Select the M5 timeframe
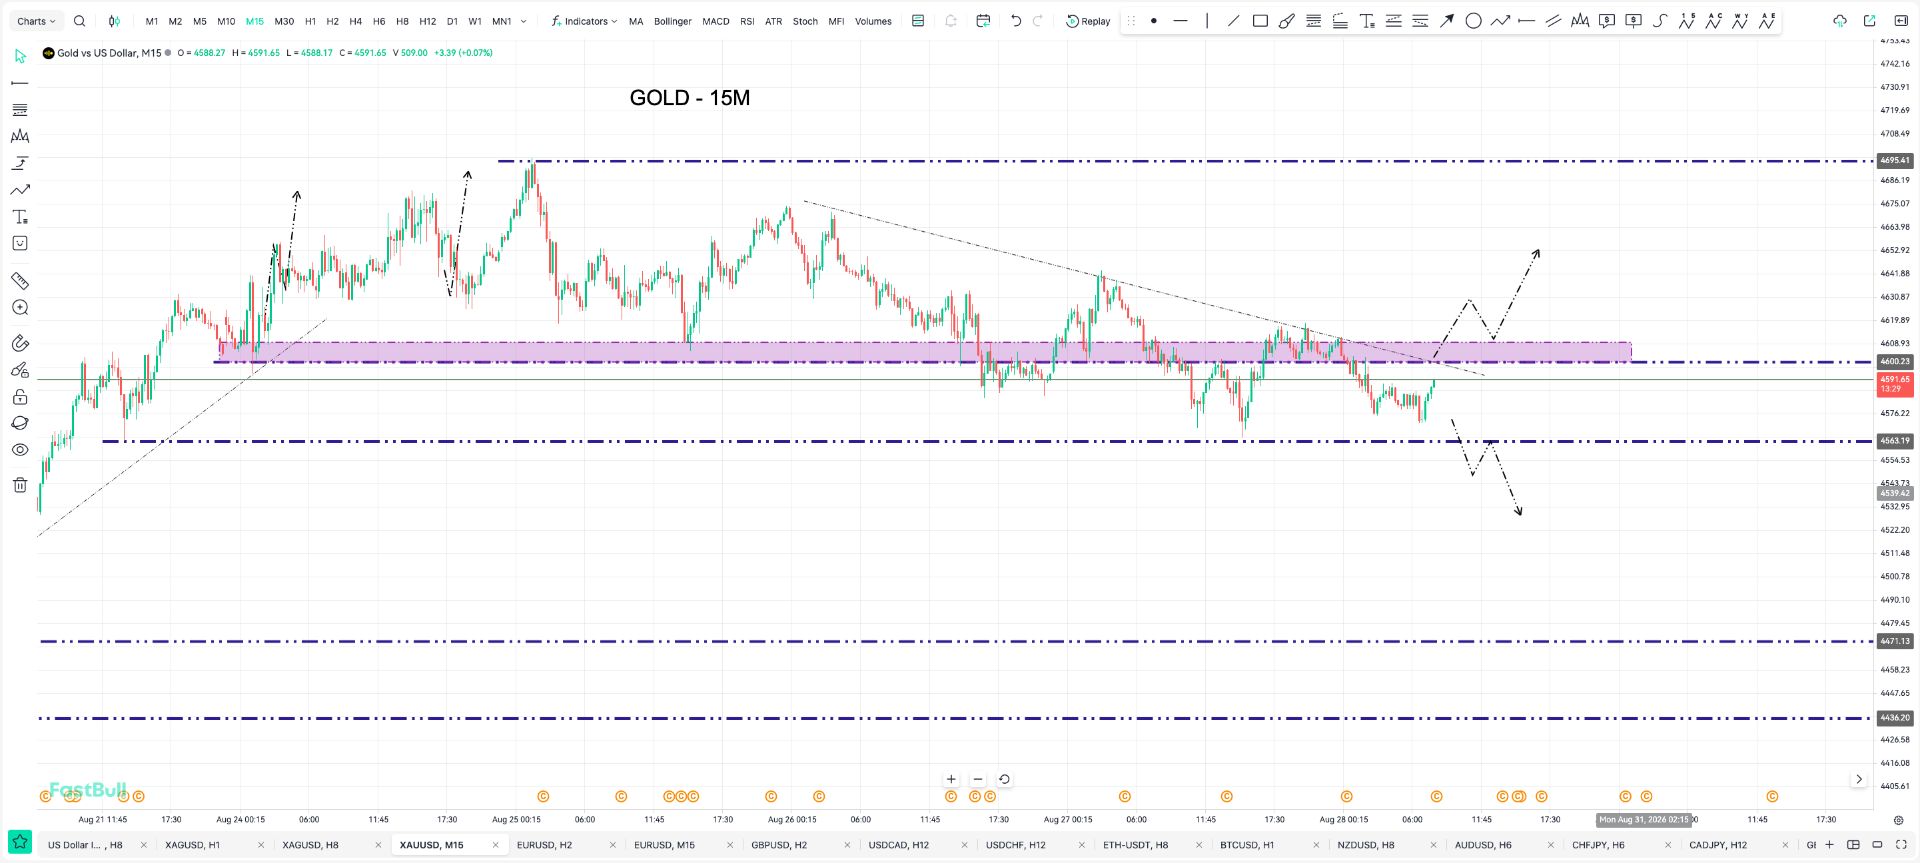The width and height of the screenshot is (1920, 863). point(200,21)
